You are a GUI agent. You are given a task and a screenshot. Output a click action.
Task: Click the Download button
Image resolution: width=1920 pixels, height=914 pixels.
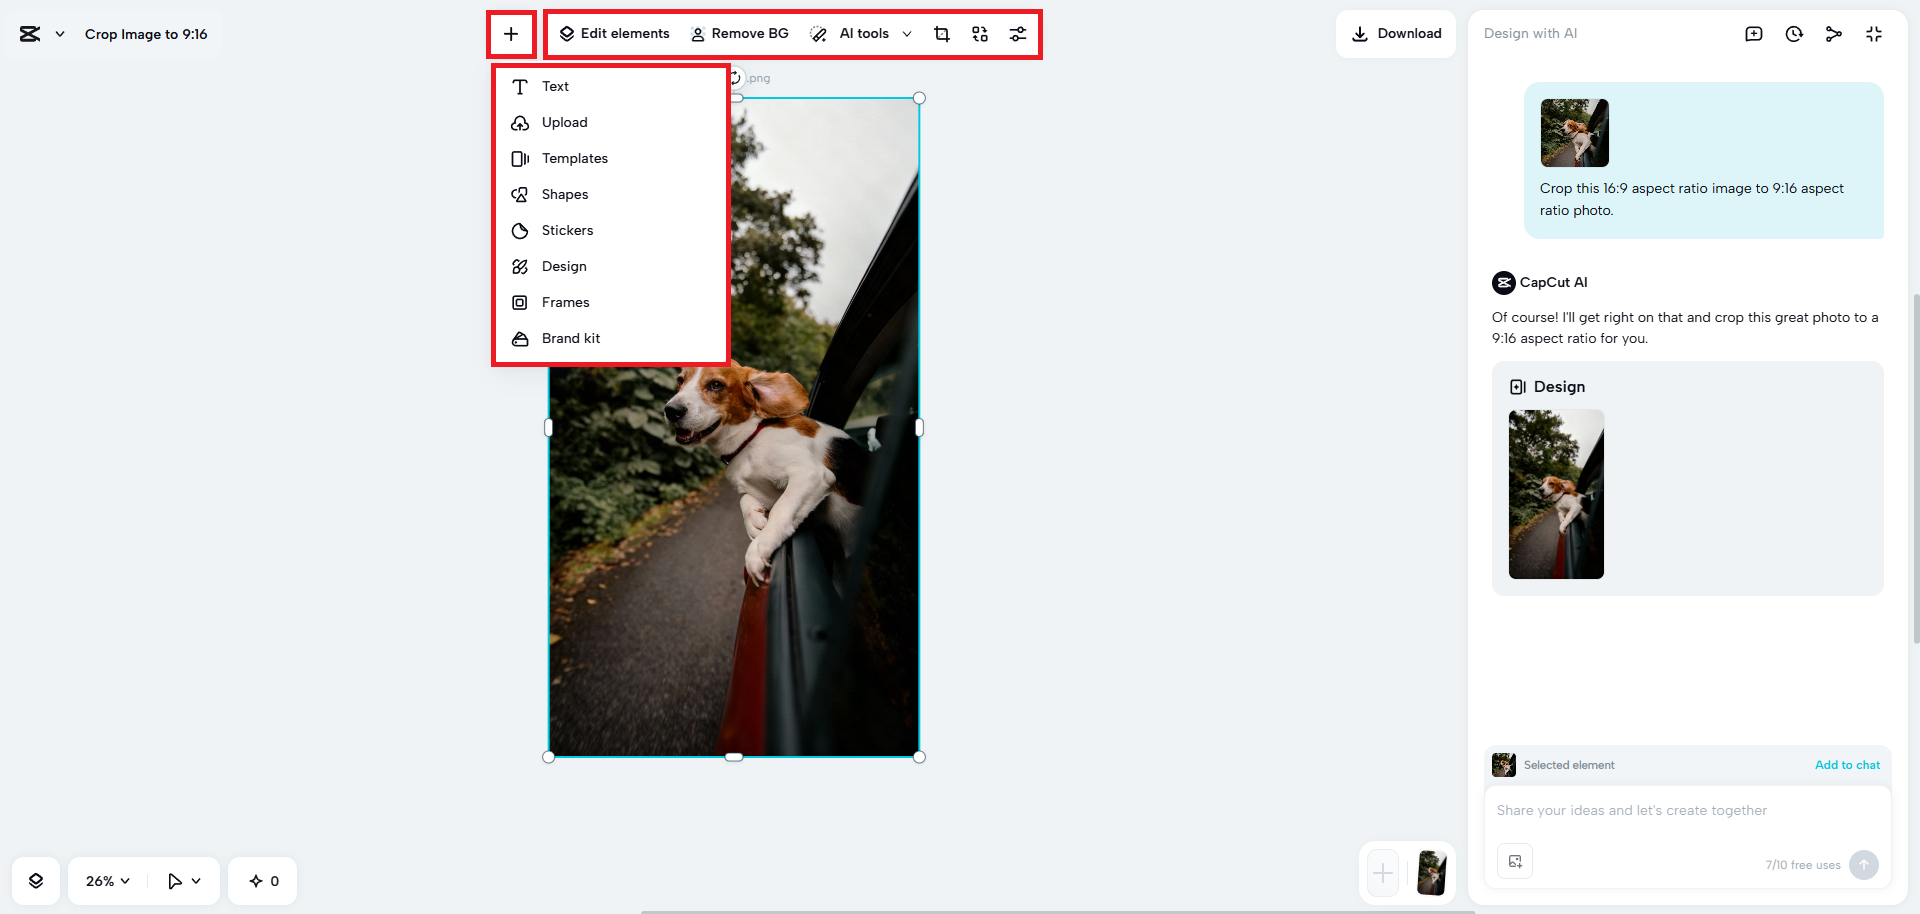[1396, 34]
